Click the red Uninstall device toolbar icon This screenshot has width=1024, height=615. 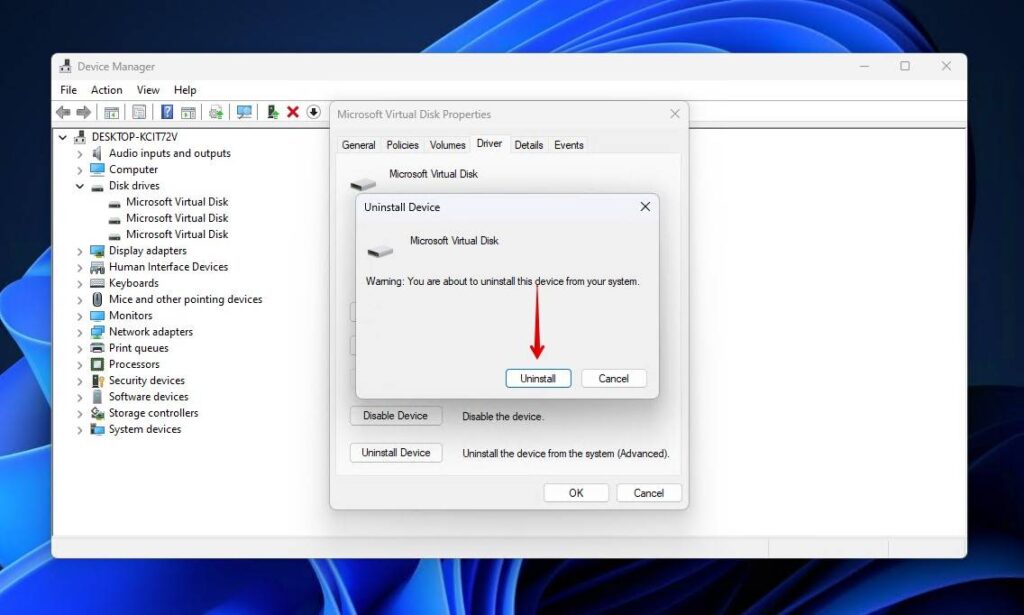pos(293,112)
